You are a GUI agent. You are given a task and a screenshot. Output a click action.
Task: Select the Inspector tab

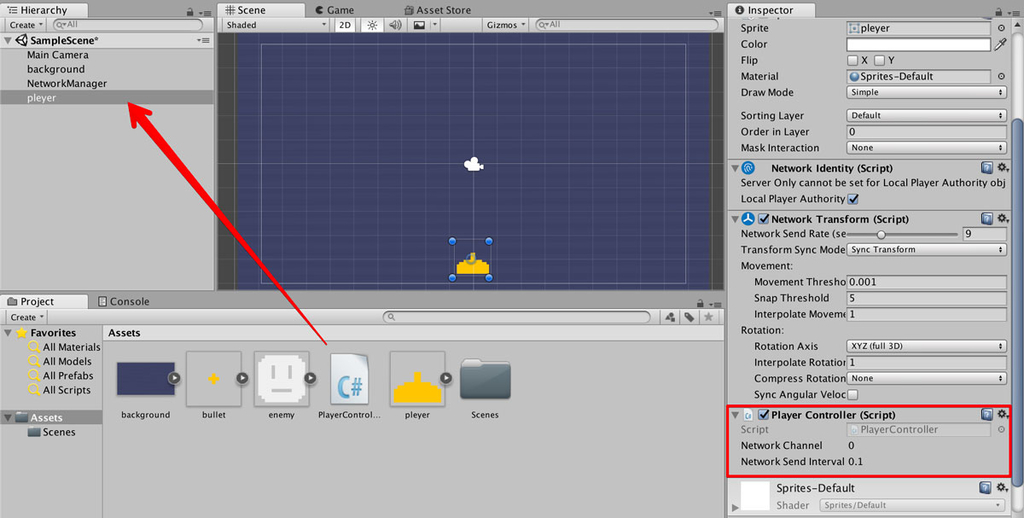click(771, 10)
